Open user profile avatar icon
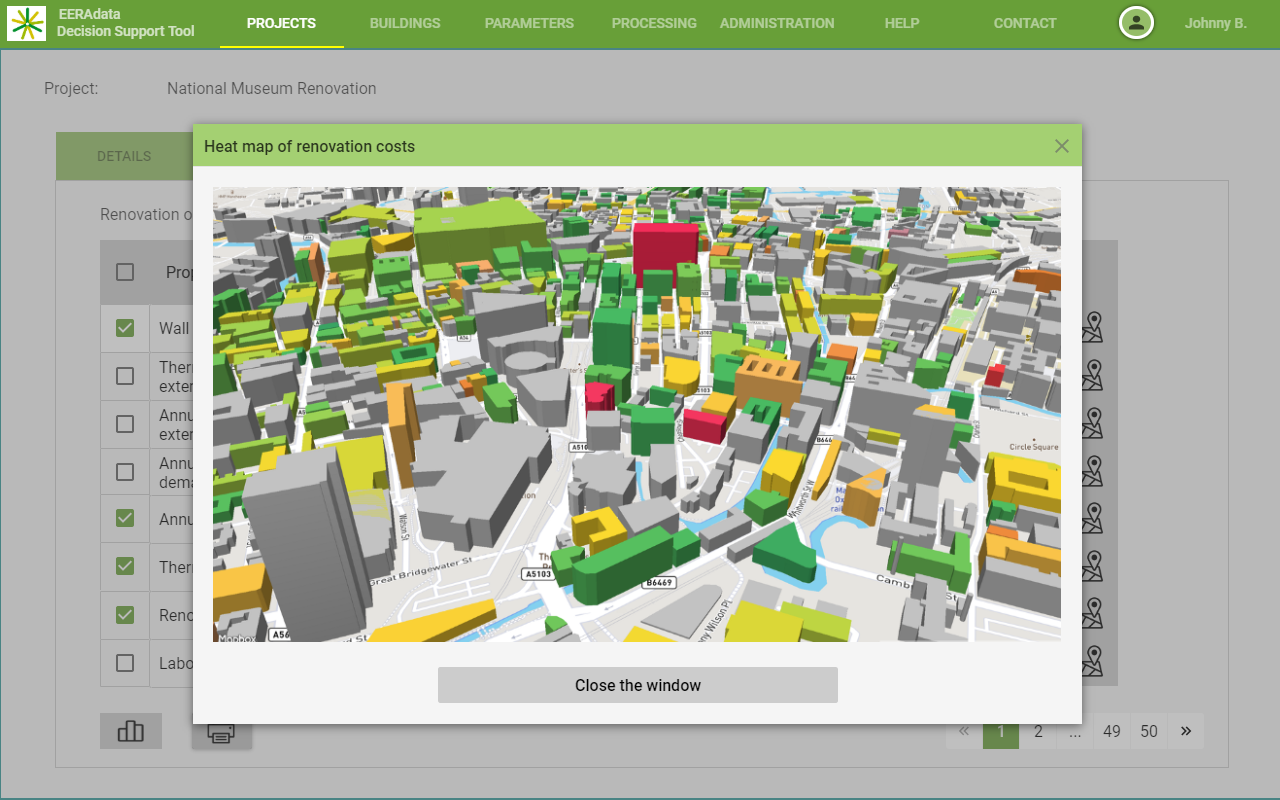1280x800 pixels. pos(1136,23)
